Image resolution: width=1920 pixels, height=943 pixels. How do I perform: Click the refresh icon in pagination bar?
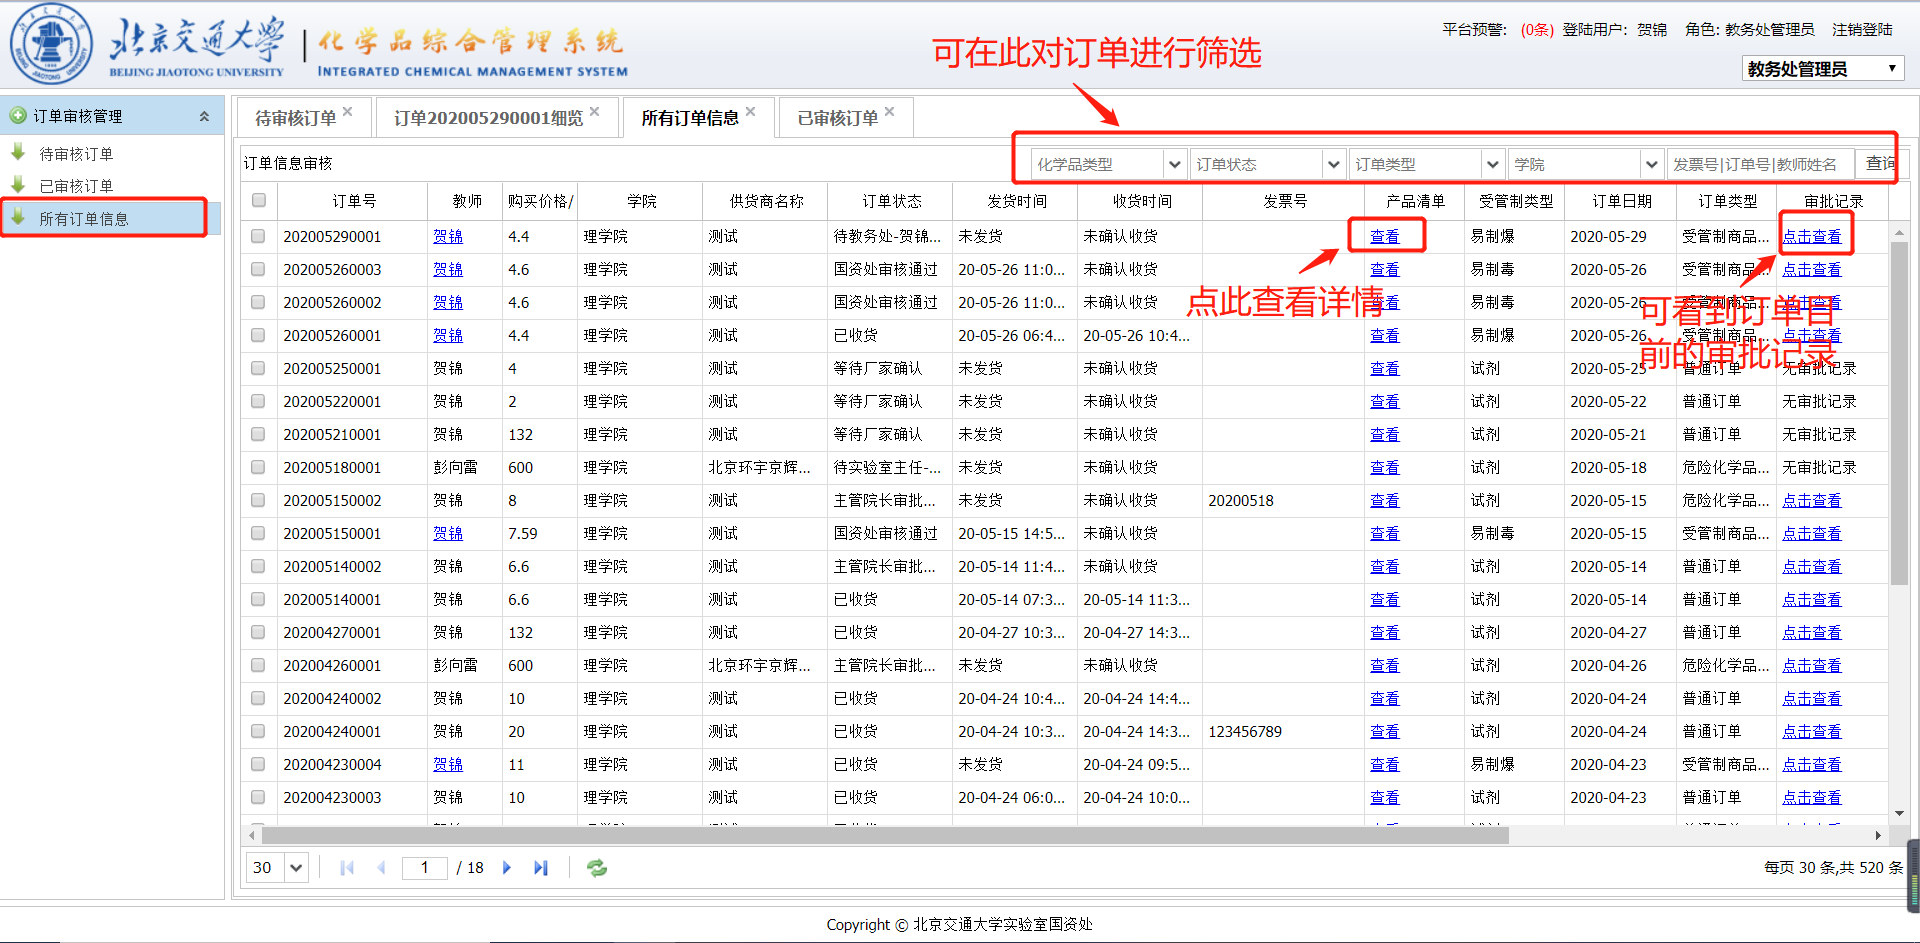tap(597, 868)
